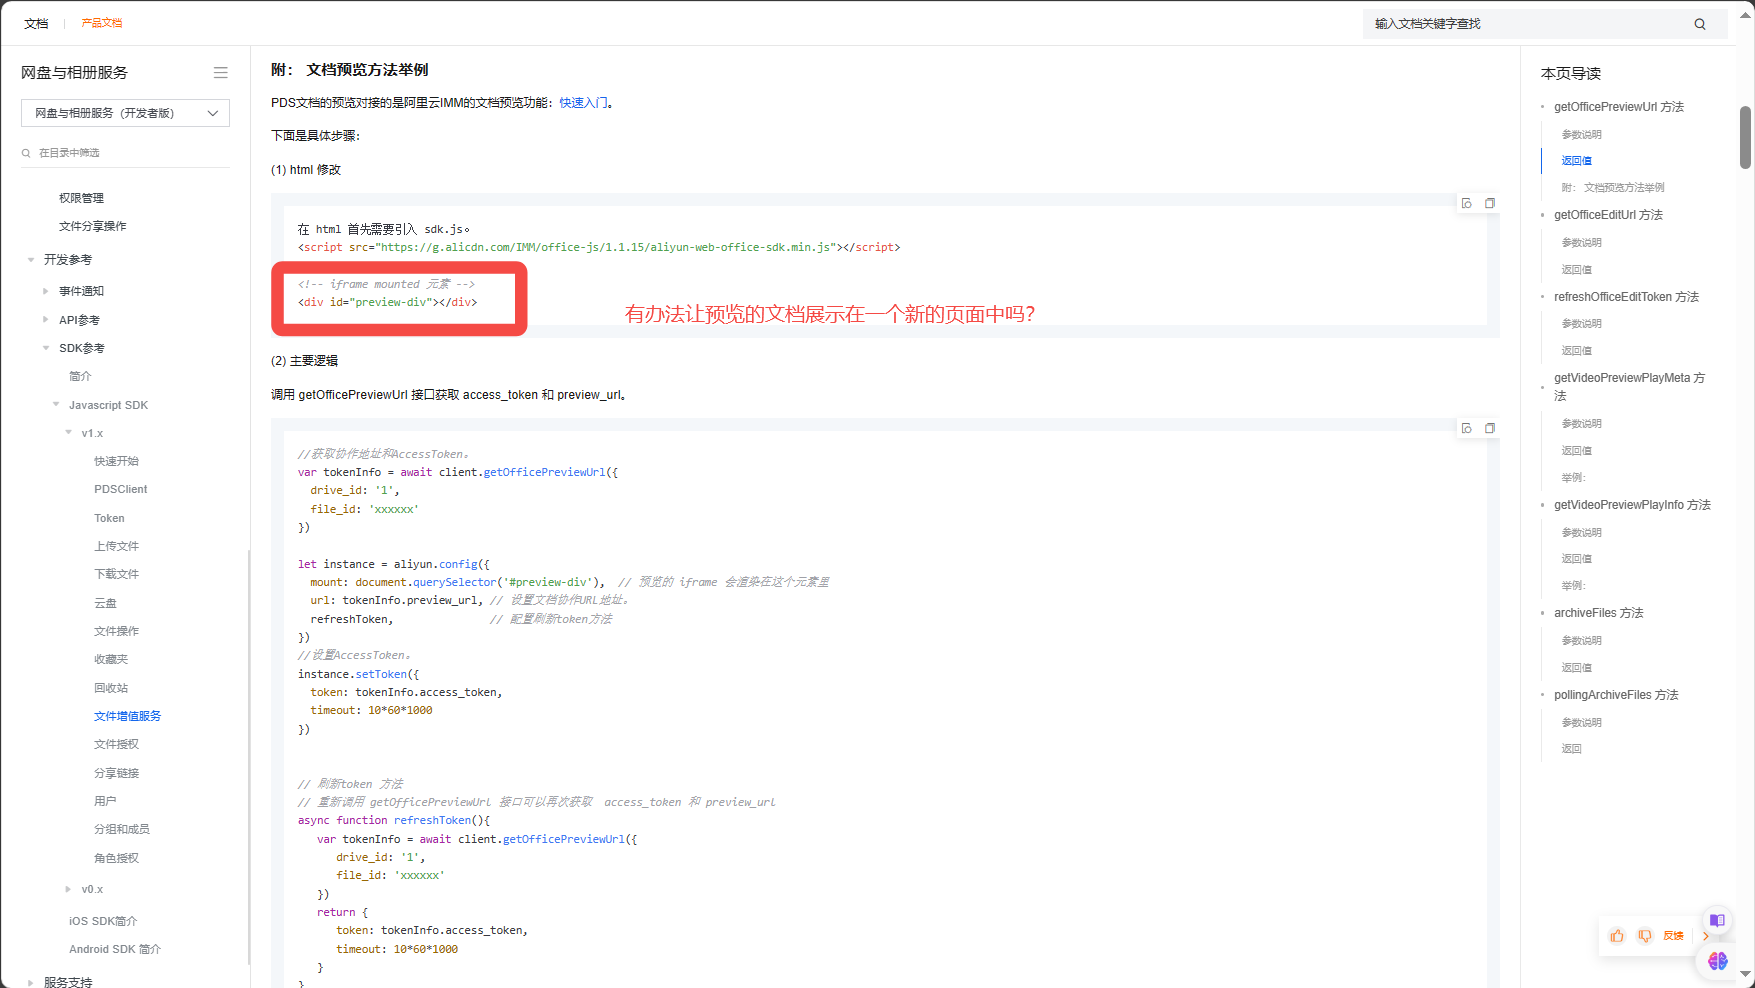Click the page vertical scrollbar thumb
This screenshot has width=1755, height=988.
tap(1746, 137)
